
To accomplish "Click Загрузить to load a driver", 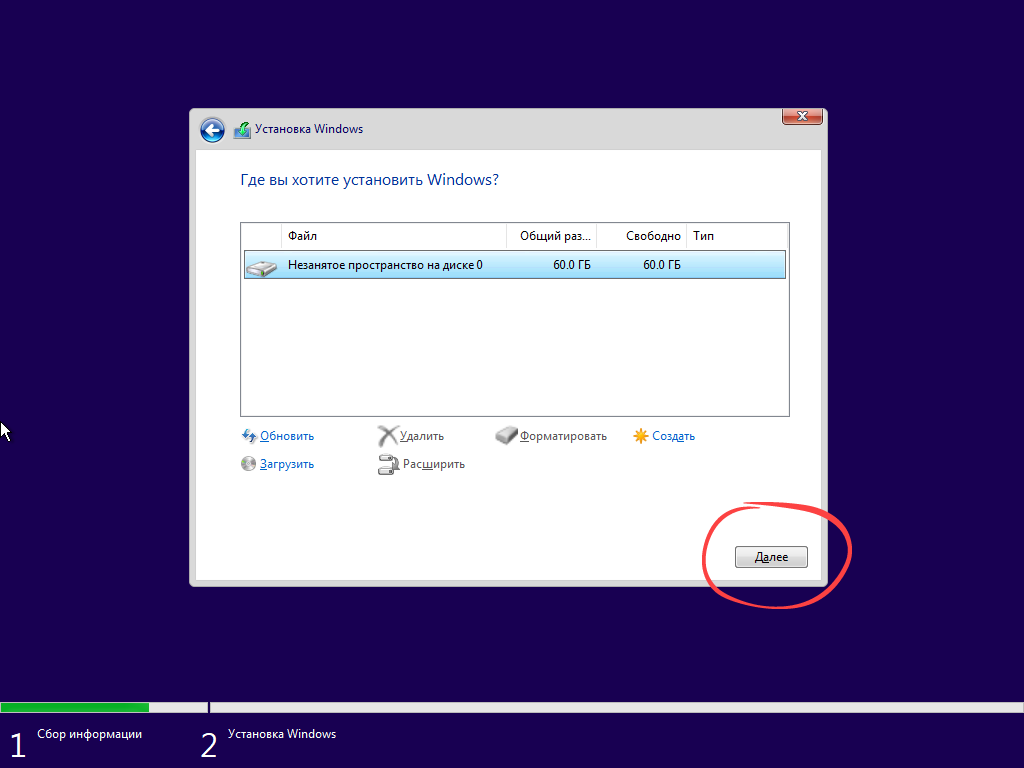I will pyautogui.click(x=287, y=464).
